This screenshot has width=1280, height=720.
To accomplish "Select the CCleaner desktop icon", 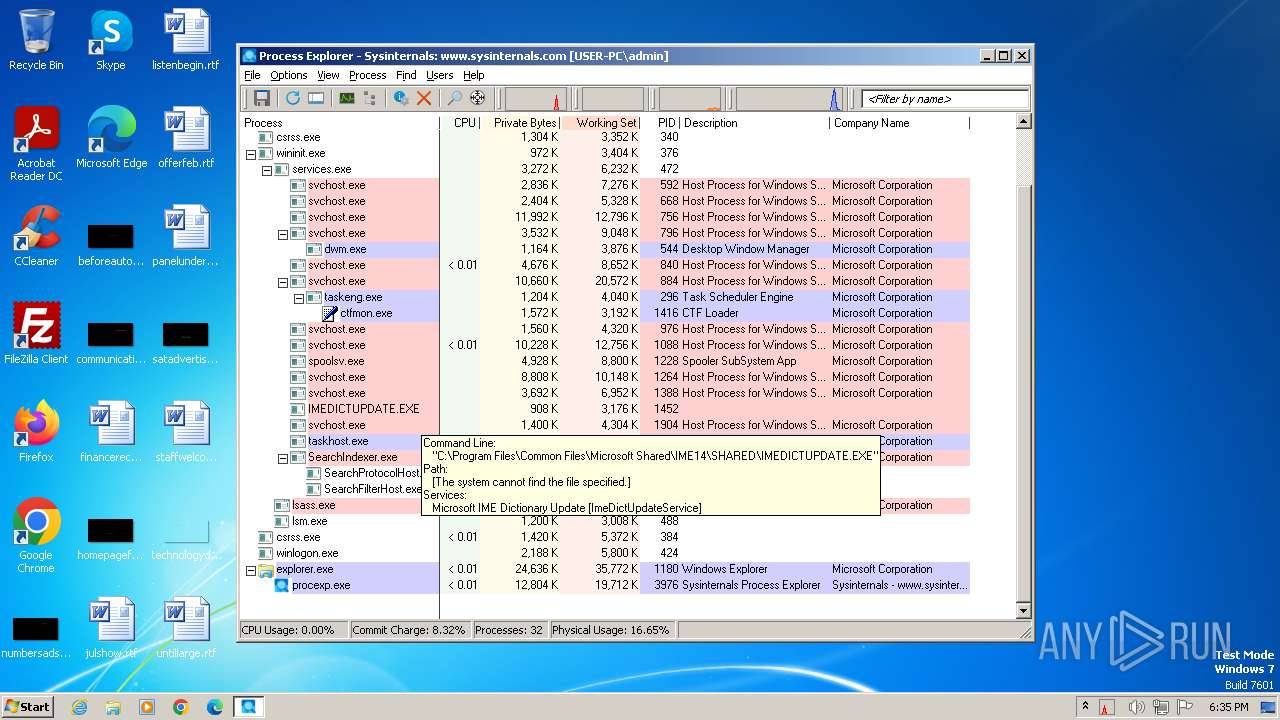I will (x=36, y=236).
